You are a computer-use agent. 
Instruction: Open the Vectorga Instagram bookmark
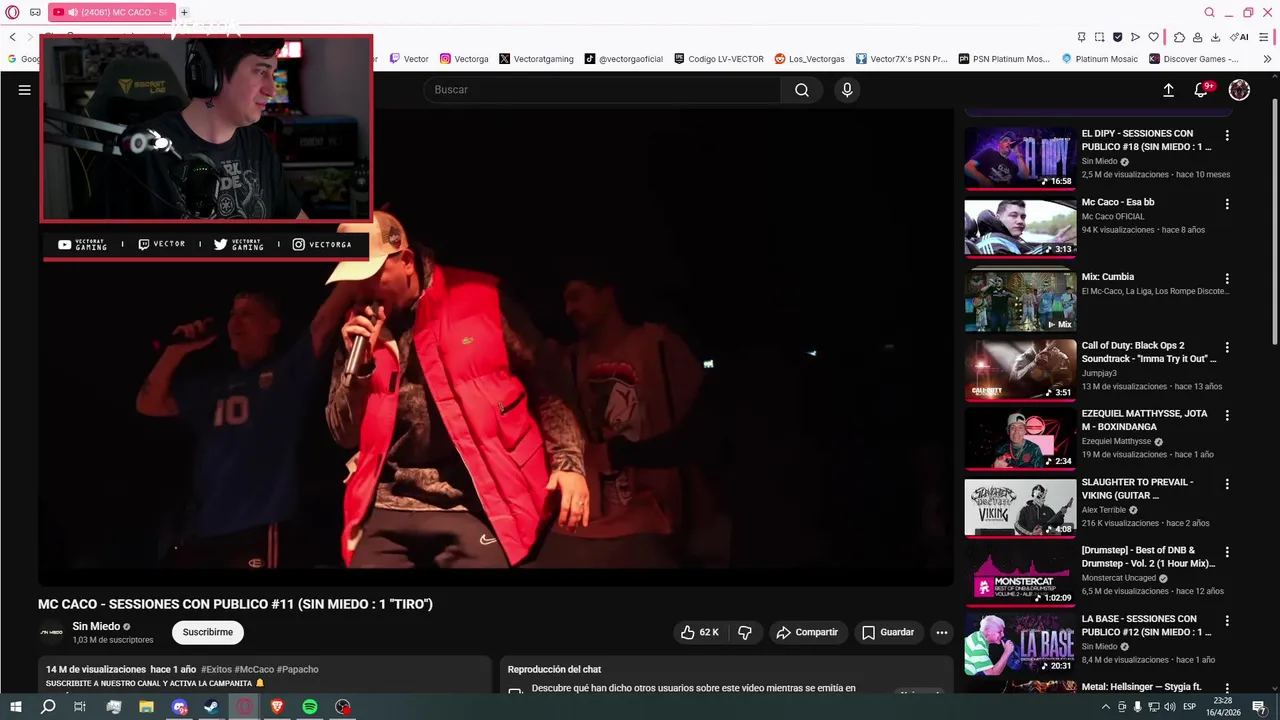pos(464,59)
